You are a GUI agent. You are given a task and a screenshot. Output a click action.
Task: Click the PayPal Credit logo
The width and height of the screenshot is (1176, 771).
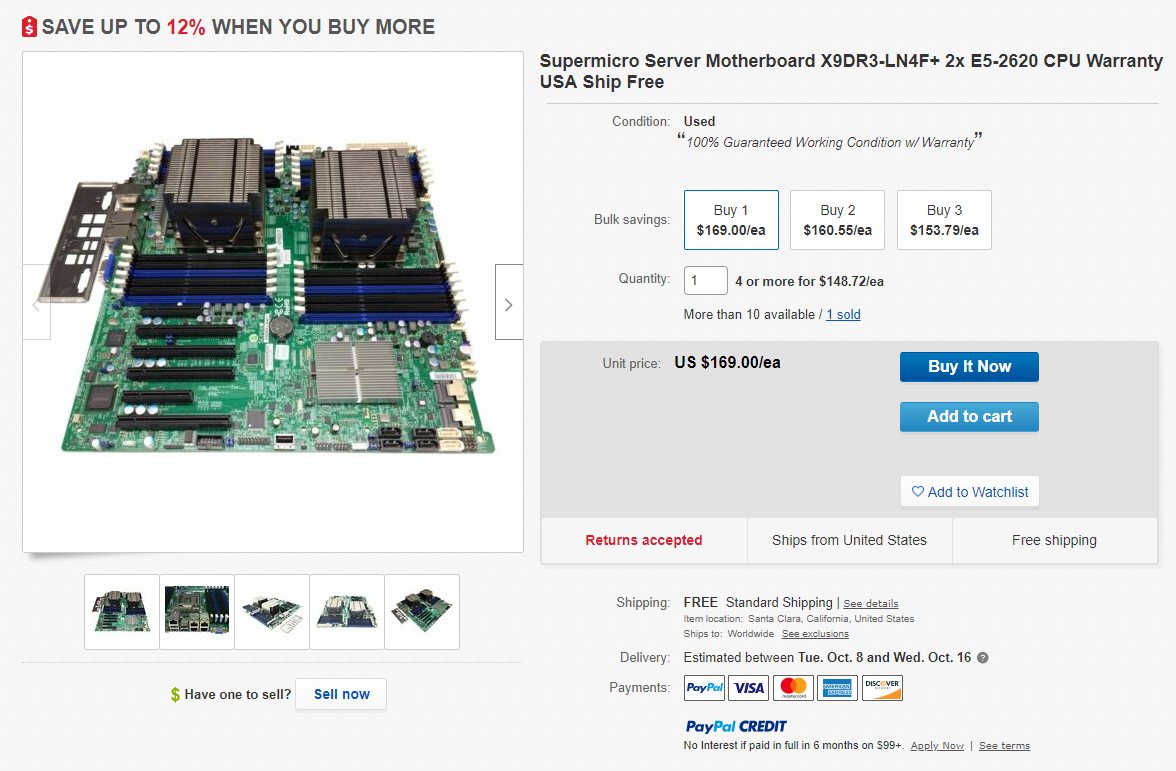[x=736, y=726]
